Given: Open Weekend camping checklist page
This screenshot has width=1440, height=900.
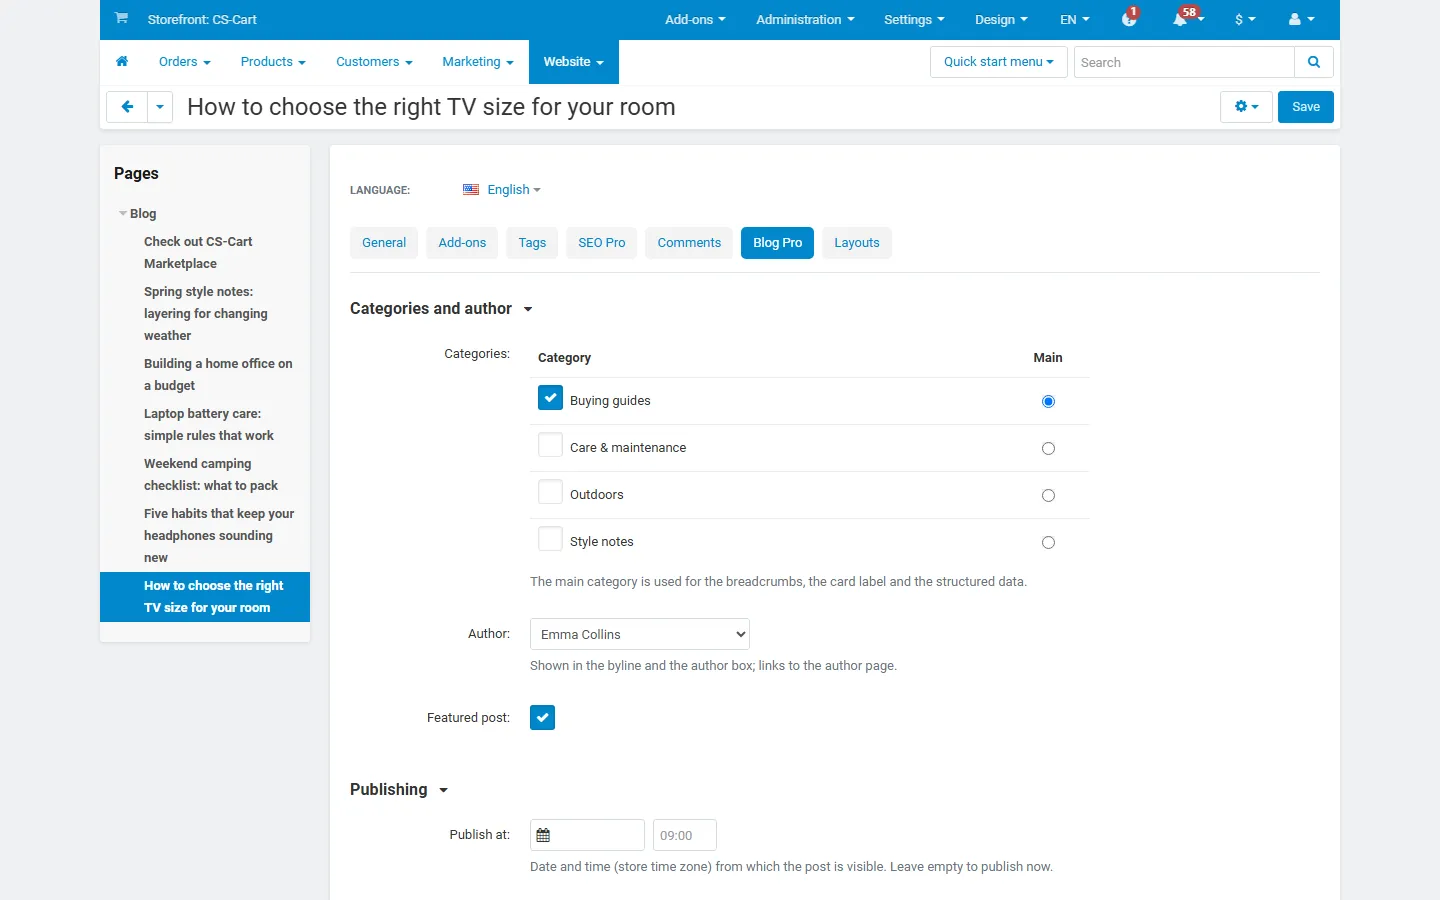Looking at the screenshot, I should [x=211, y=475].
